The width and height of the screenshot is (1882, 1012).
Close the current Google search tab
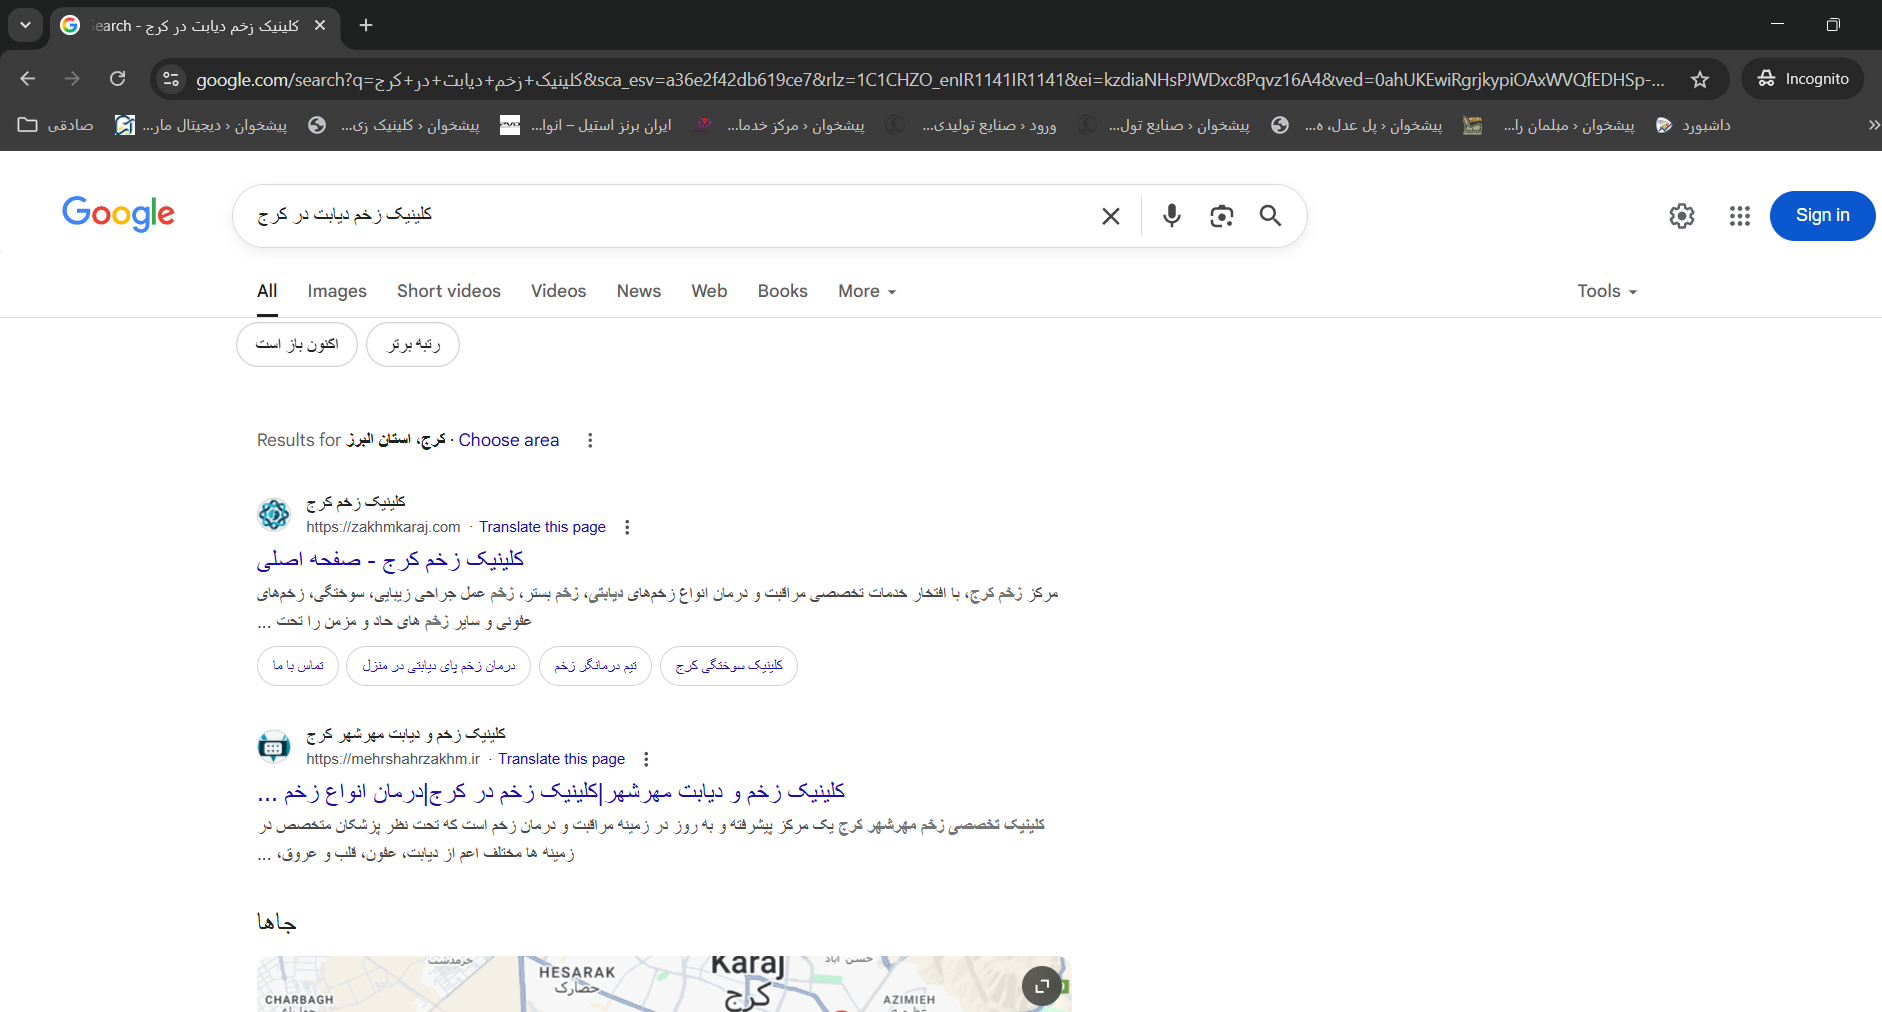[x=320, y=25]
